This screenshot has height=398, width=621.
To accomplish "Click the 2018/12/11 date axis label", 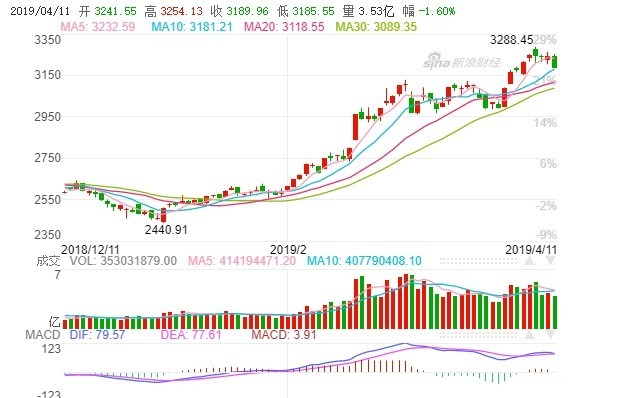I will click(90, 249).
